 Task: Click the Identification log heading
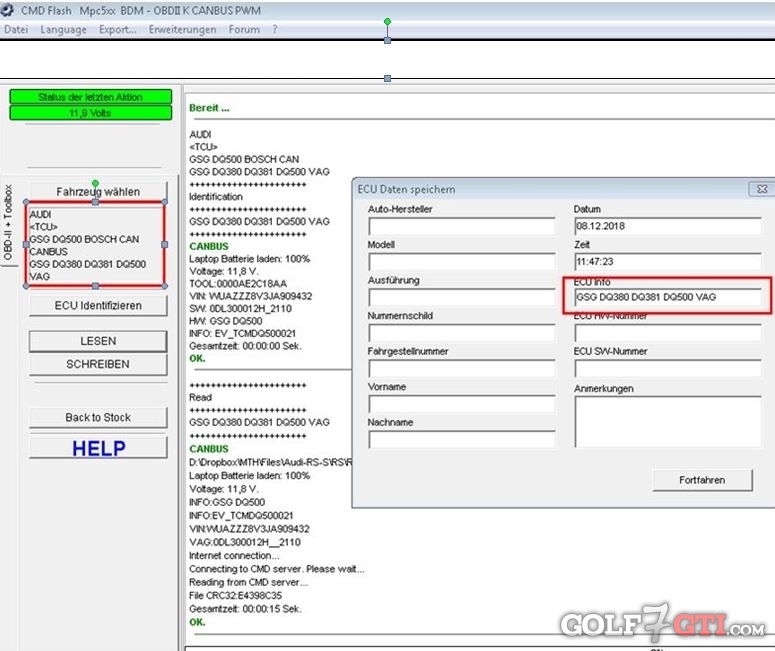215,197
